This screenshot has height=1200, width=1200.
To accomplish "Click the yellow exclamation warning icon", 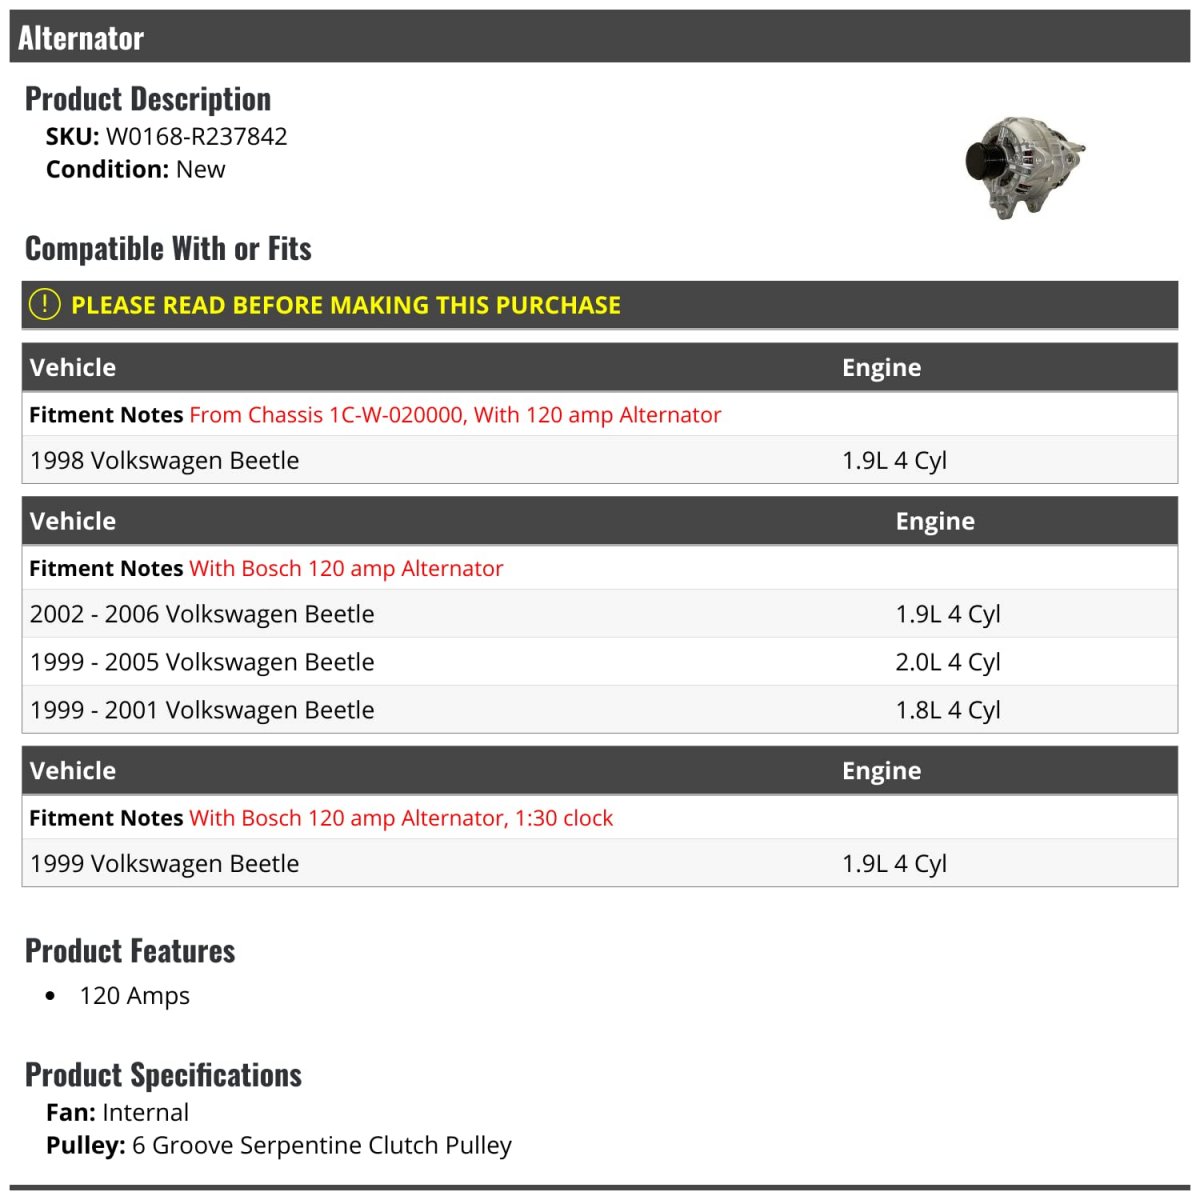I will point(44,304).
